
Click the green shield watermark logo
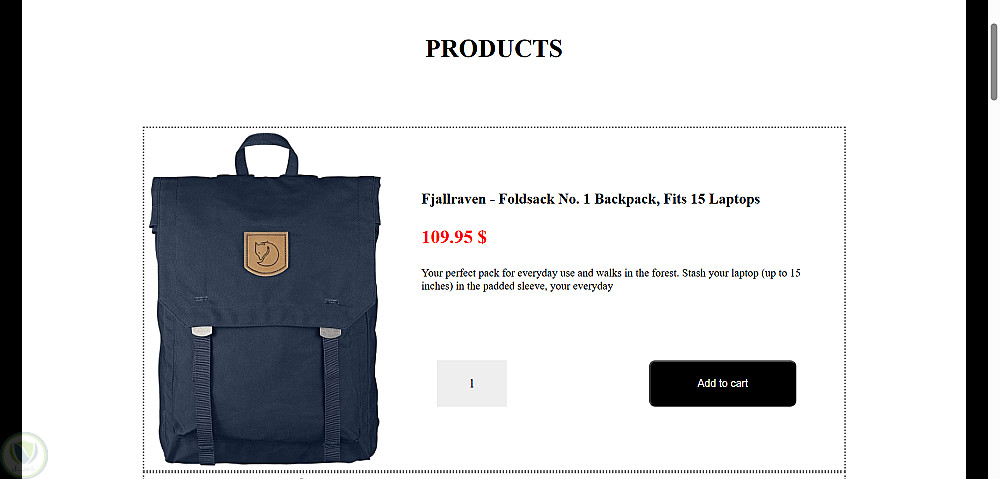(x=24, y=455)
